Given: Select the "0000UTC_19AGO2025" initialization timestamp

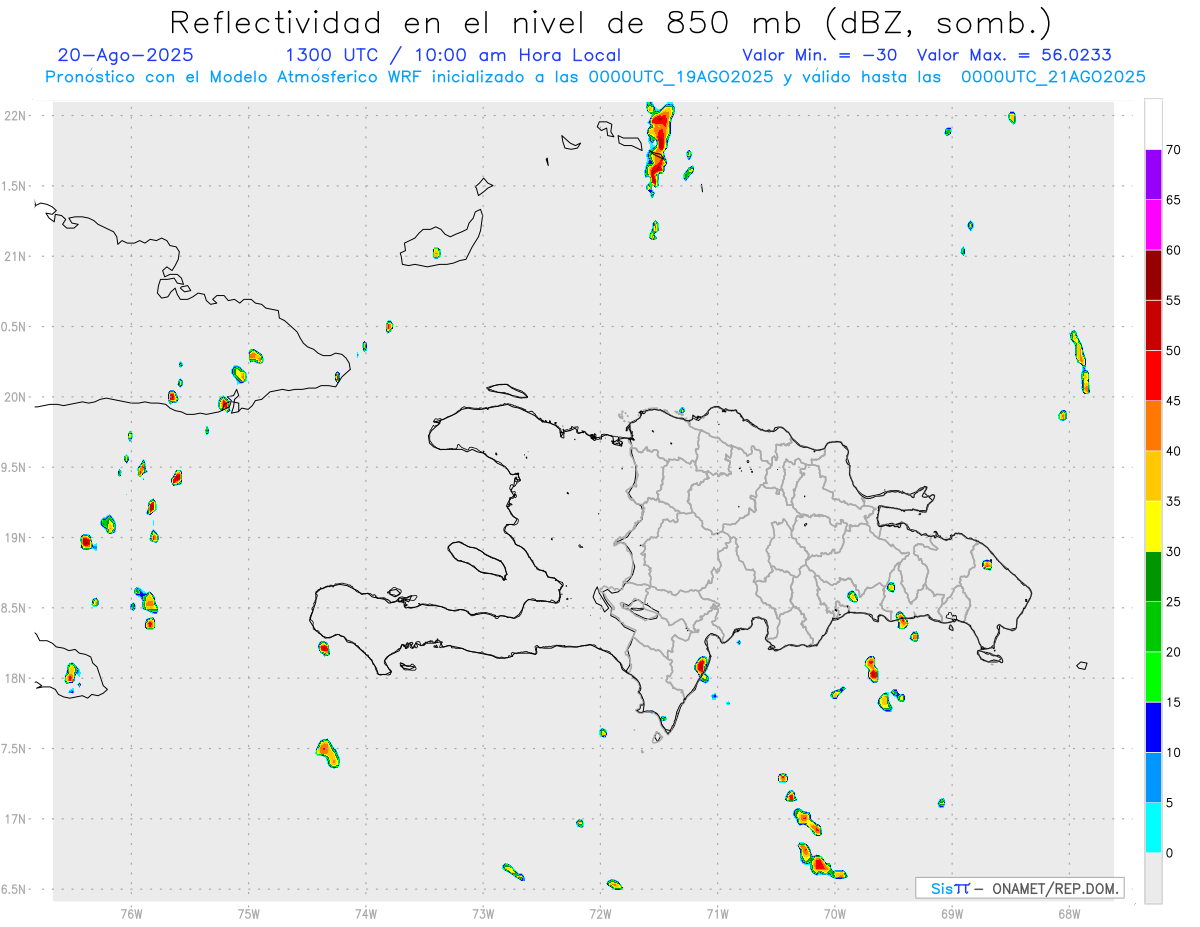Looking at the screenshot, I should (677, 77).
